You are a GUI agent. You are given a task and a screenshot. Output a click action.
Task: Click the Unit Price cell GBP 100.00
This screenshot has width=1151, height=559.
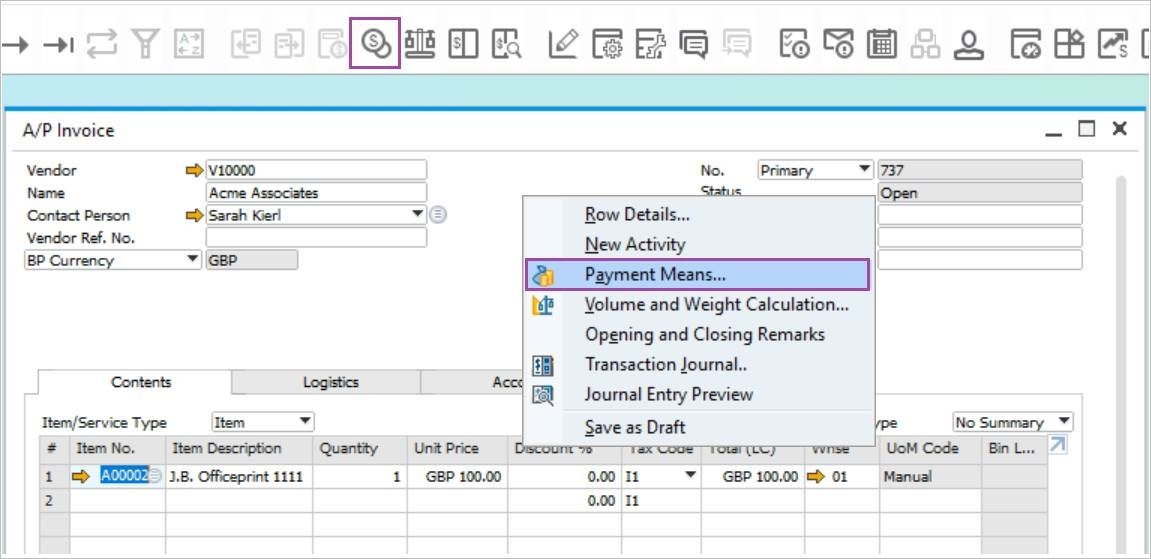coord(457,477)
